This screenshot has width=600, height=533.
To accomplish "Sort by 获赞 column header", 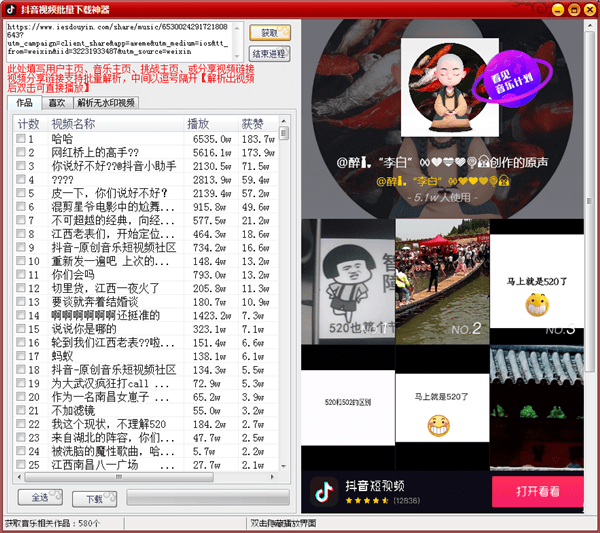I will click(258, 124).
